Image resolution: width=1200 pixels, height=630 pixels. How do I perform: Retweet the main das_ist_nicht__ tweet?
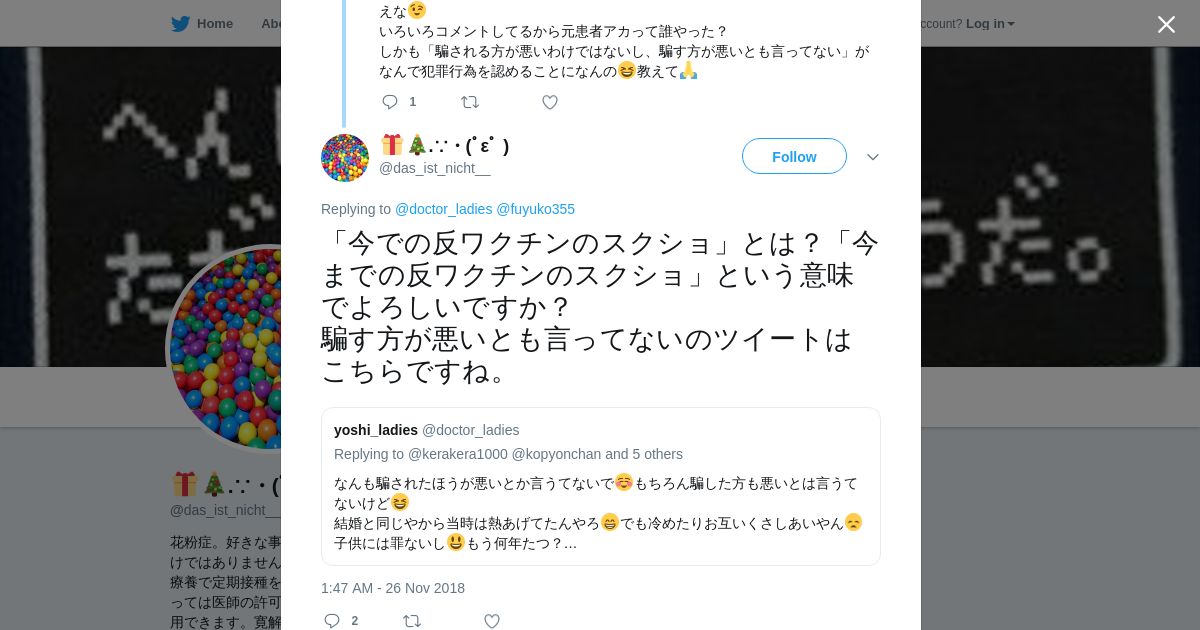click(x=412, y=621)
